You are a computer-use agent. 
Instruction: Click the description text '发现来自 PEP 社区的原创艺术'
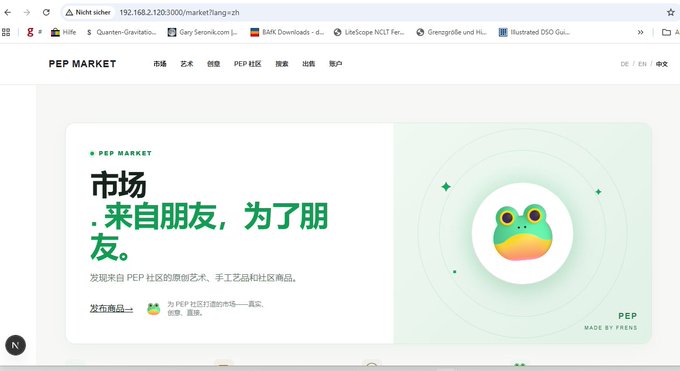coord(193,278)
